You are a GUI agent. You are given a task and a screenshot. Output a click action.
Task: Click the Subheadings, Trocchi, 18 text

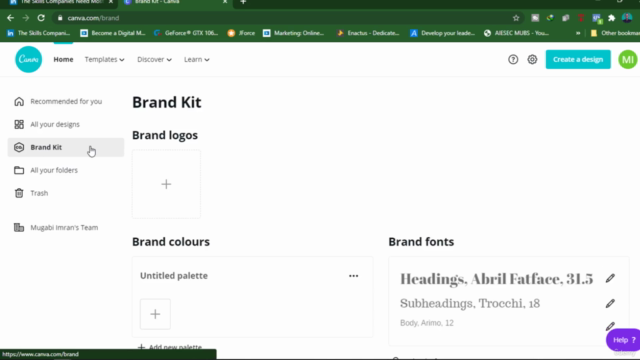pos(470,303)
